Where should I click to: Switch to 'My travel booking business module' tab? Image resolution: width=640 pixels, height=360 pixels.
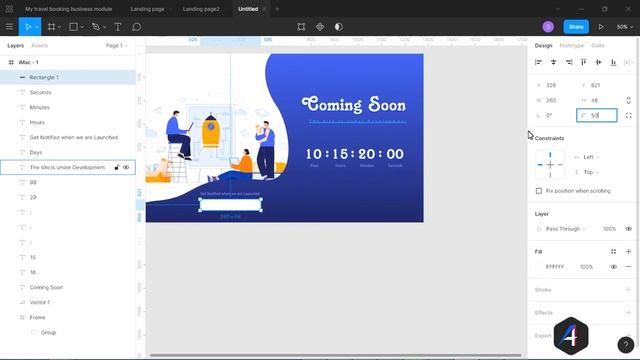coord(69,9)
